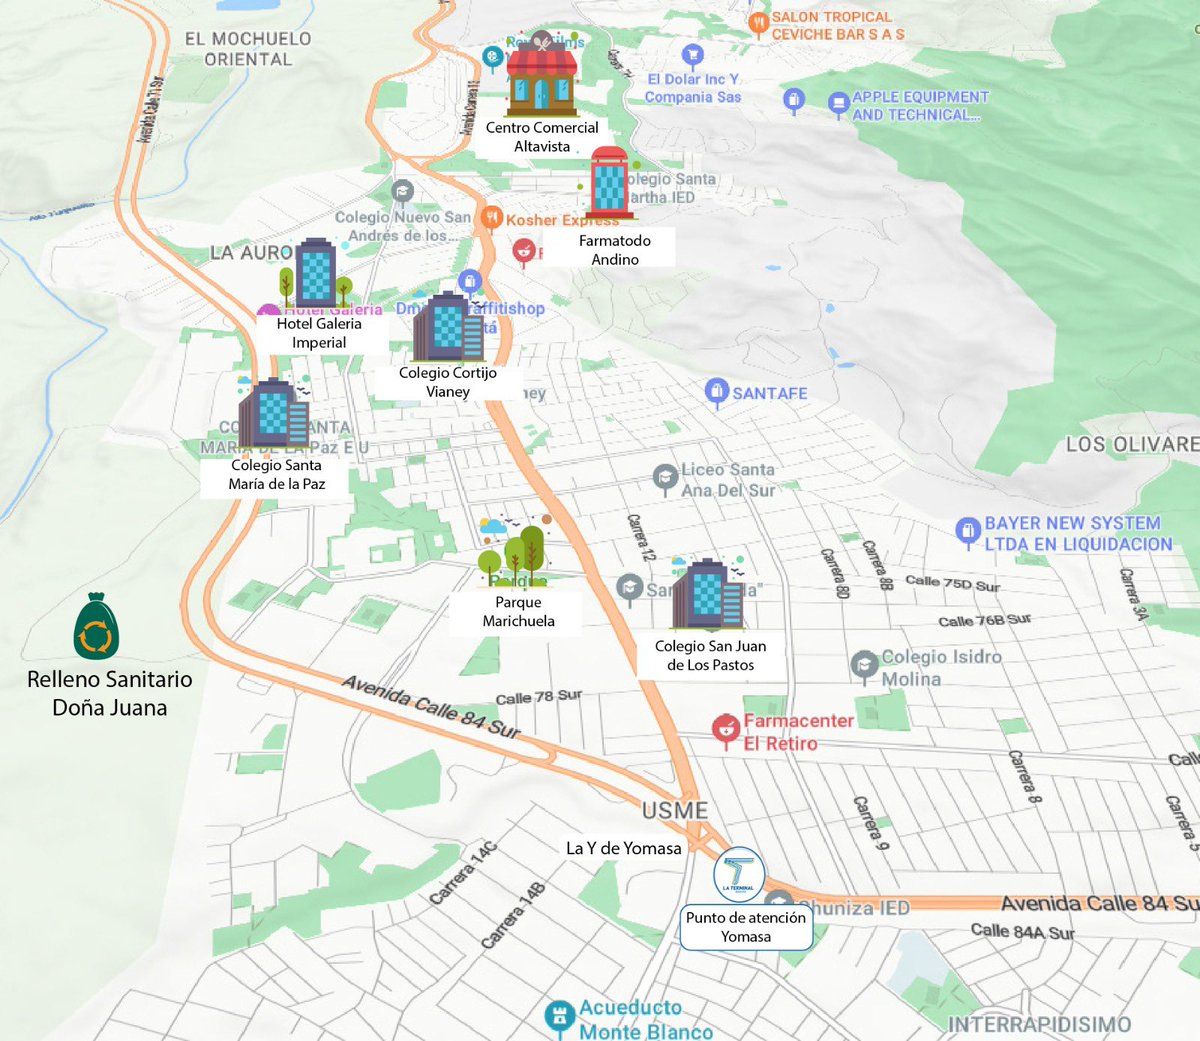Expand the Kosher Express restaurant marker
This screenshot has height=1041, width=1200.
click(x=492, y=216)
